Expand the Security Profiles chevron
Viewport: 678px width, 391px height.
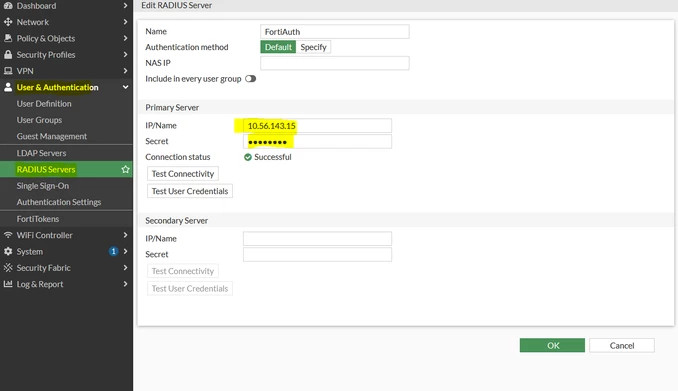pyautogui.click(x=125, y=54)
